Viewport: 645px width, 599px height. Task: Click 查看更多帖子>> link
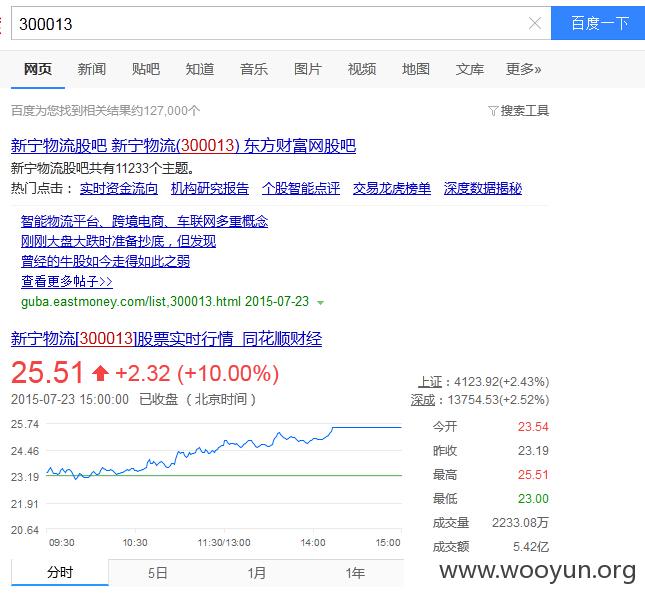point(67,281)
